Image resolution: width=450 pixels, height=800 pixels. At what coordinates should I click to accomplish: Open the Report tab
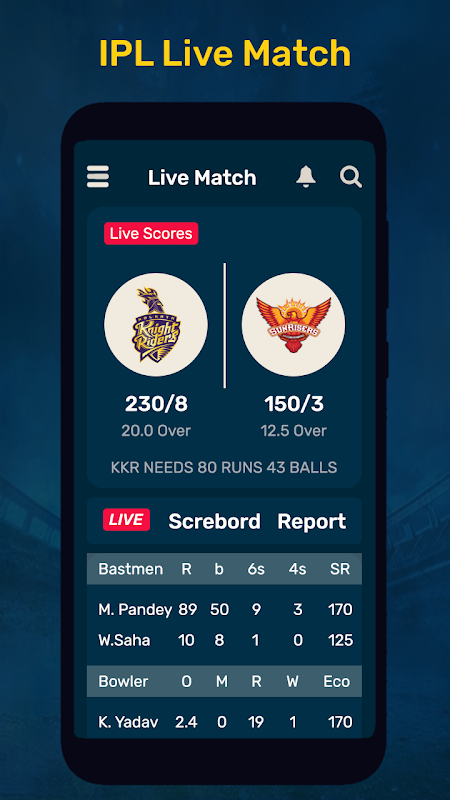click(x=312, y=522)
